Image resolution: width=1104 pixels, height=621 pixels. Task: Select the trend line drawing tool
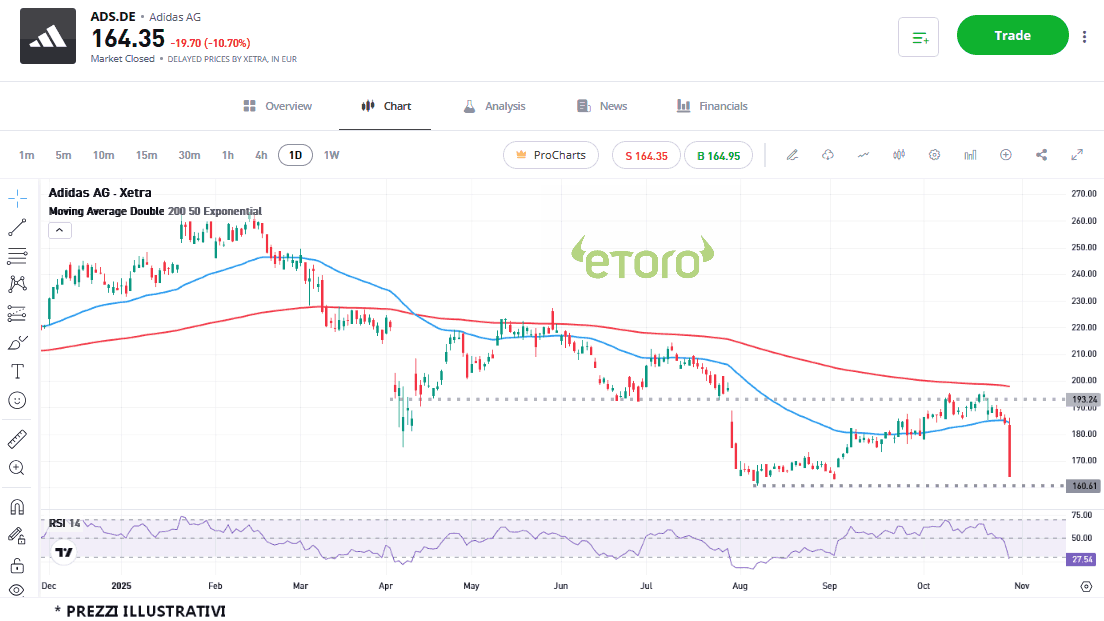click(x=17, y=227)
